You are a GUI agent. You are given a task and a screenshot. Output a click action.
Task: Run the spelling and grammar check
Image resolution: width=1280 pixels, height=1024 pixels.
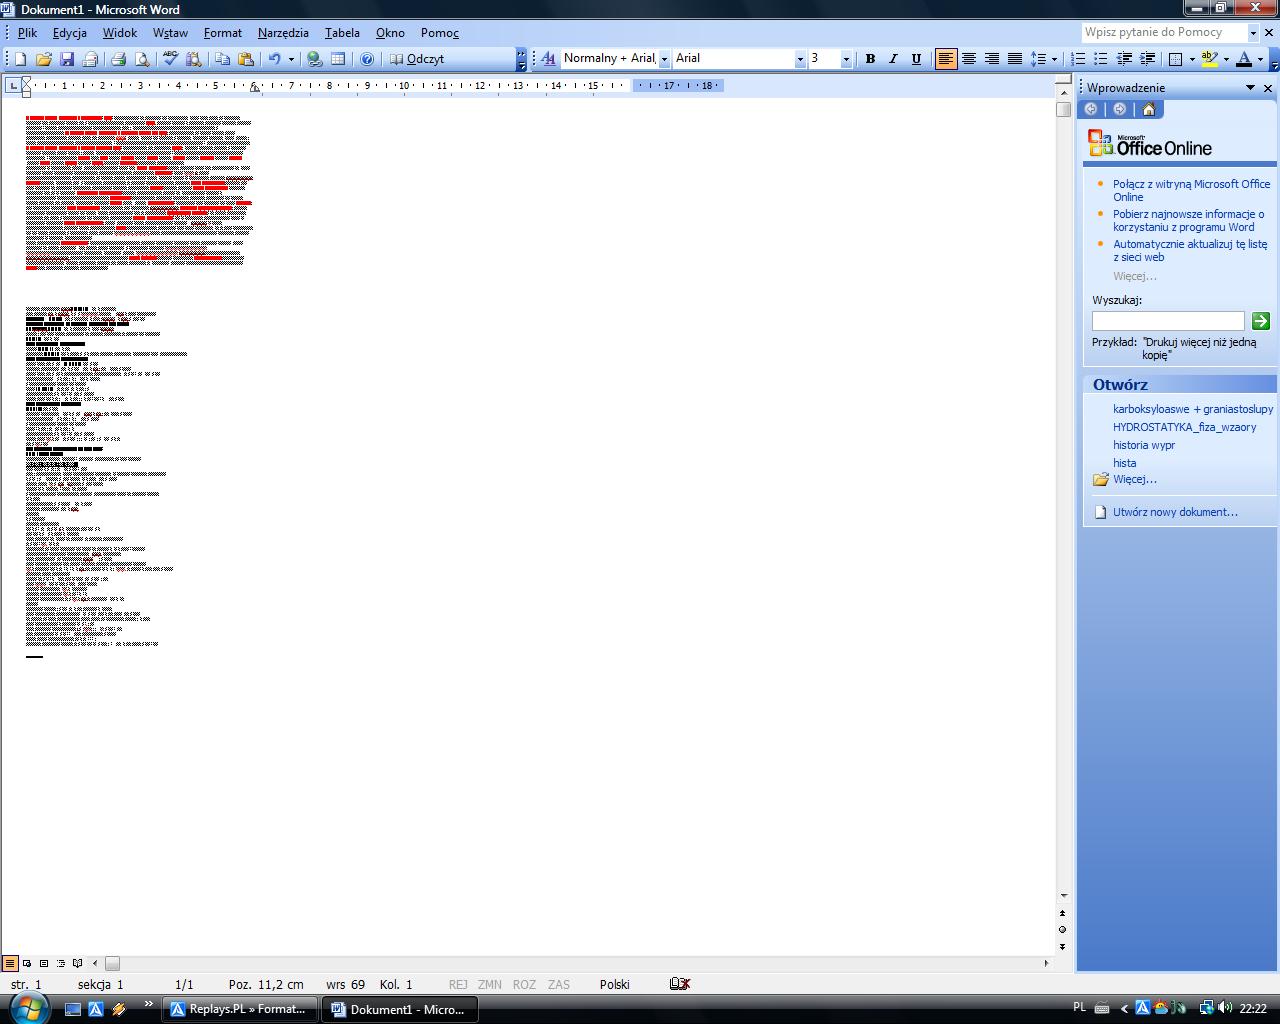point(171,59)
